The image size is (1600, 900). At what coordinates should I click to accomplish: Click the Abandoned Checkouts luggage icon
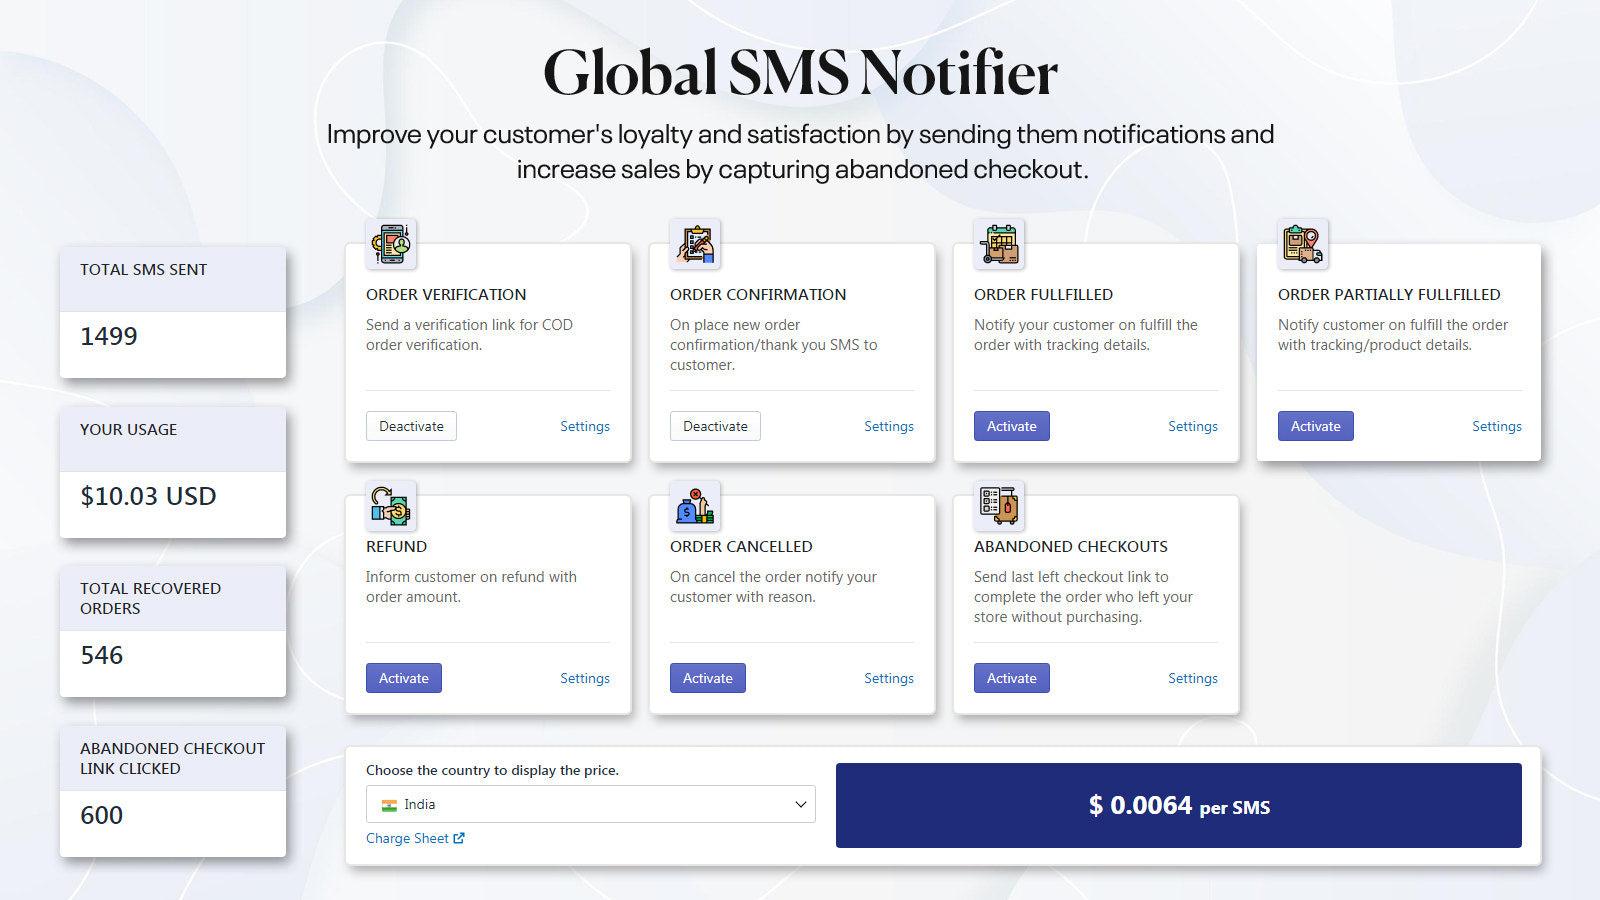pyautogui.click(x=999, y=506)
